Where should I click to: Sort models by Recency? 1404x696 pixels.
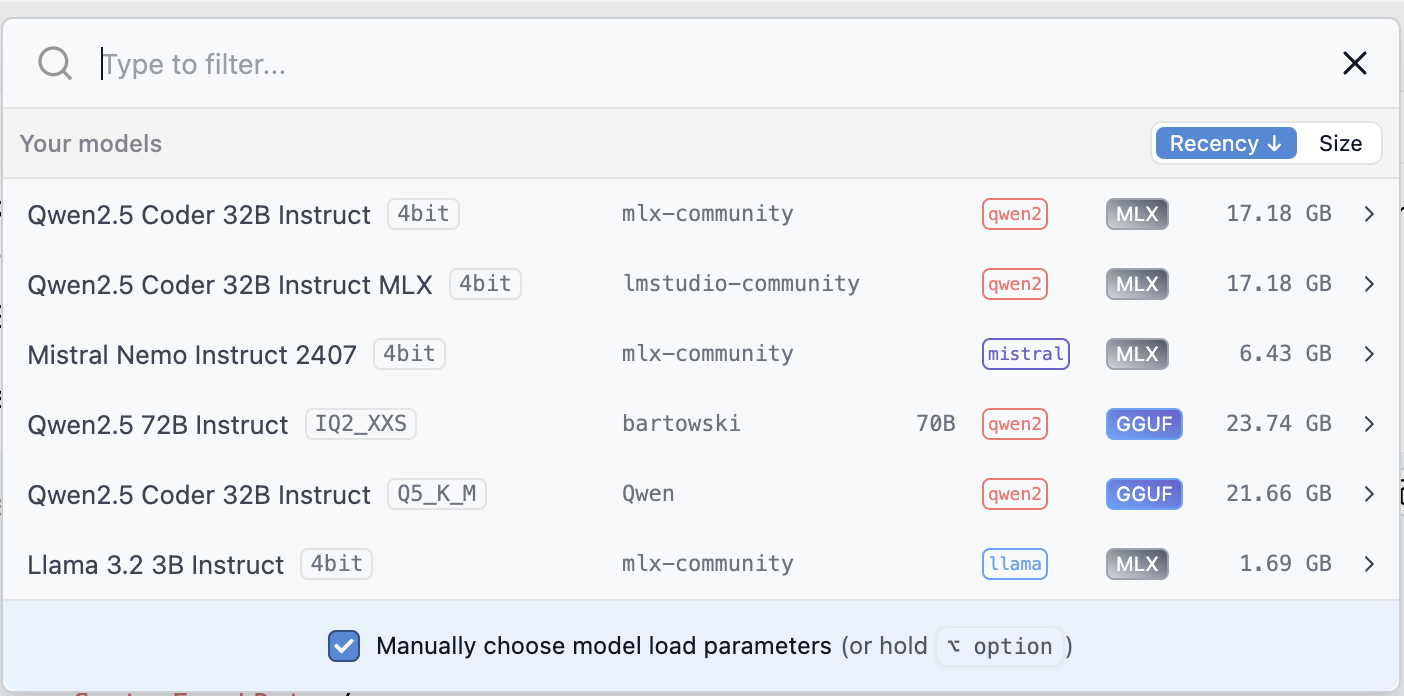(x=1225, y=143)
